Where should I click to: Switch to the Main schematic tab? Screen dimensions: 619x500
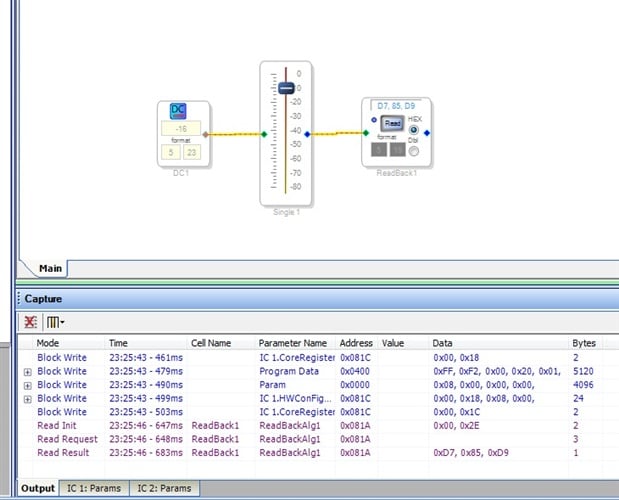point(51,268)
